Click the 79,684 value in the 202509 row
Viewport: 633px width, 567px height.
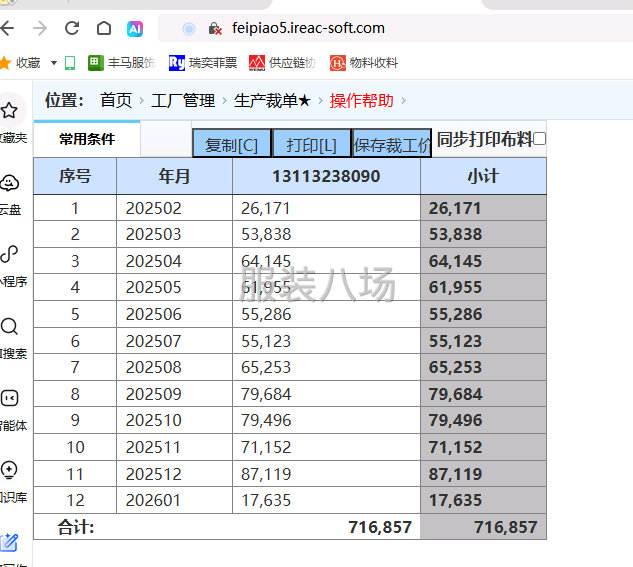coord(266,394)
